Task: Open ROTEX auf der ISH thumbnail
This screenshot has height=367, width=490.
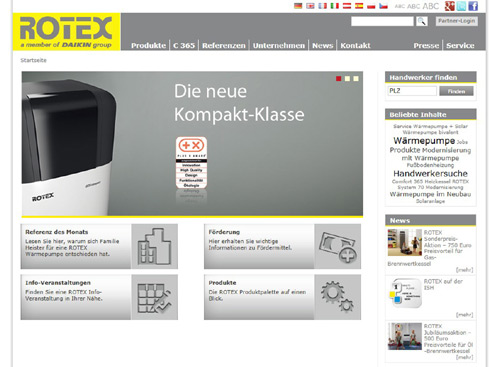Action: pos(405,293)
